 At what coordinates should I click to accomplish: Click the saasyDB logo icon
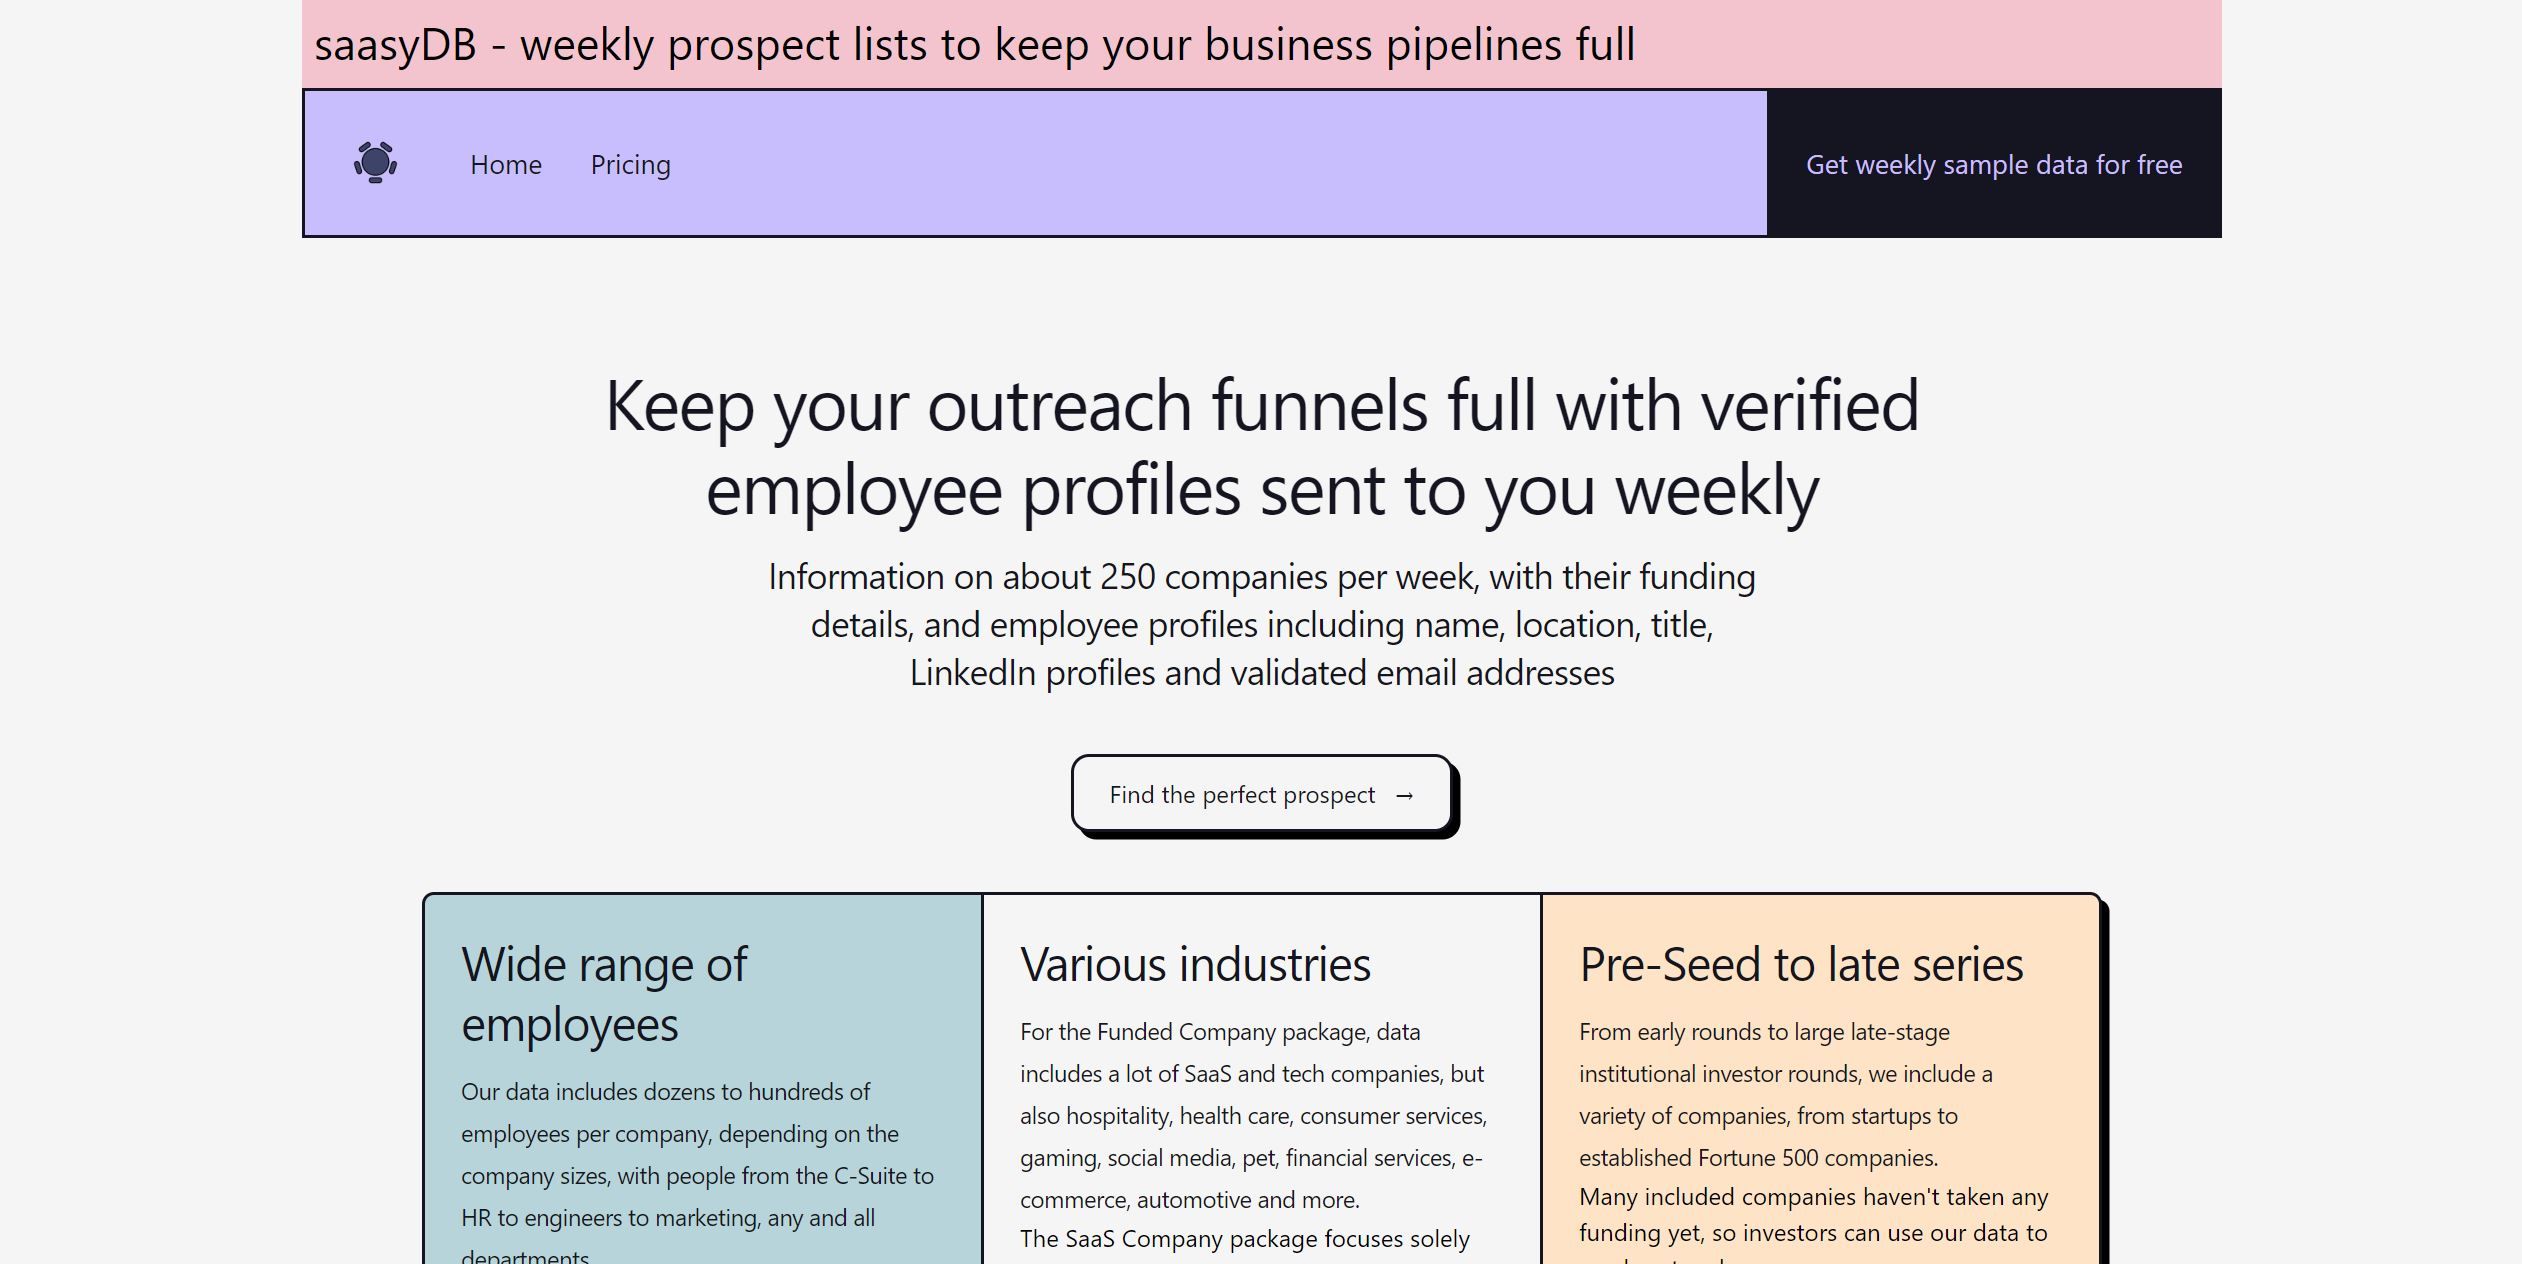375,163
